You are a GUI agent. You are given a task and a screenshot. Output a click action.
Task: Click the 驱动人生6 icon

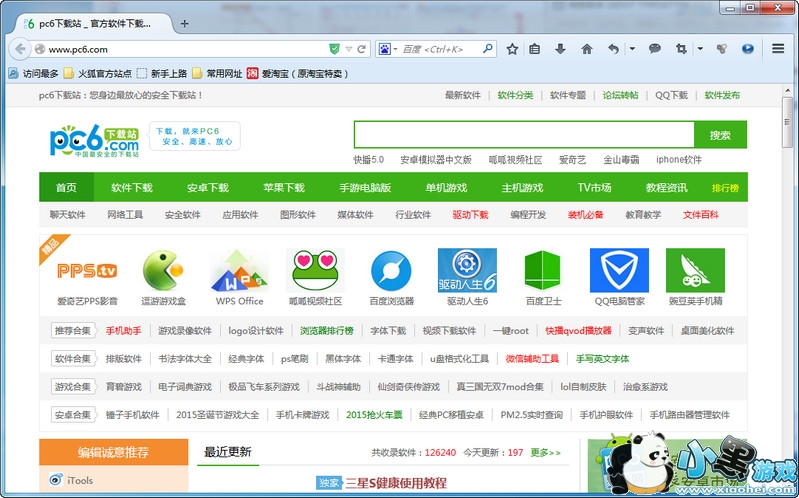point(467,270)
